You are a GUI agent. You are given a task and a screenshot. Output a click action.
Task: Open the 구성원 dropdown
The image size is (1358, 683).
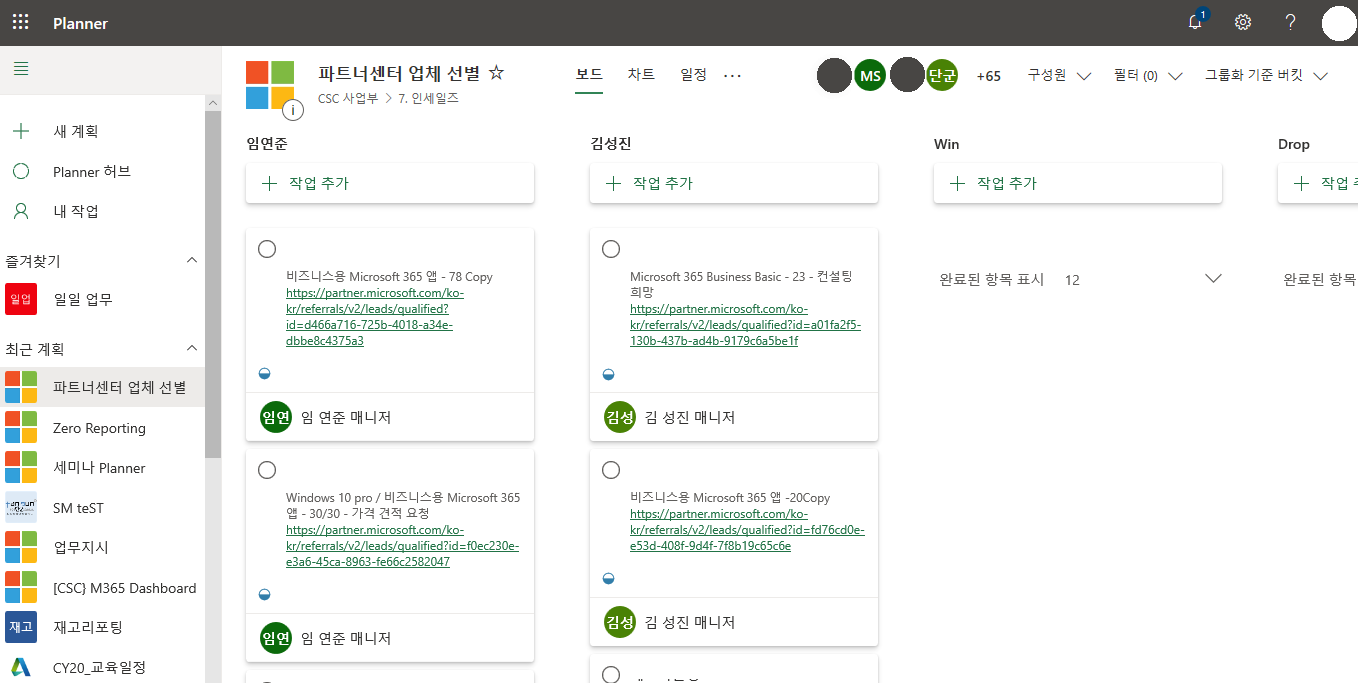tap(1059, 76)
